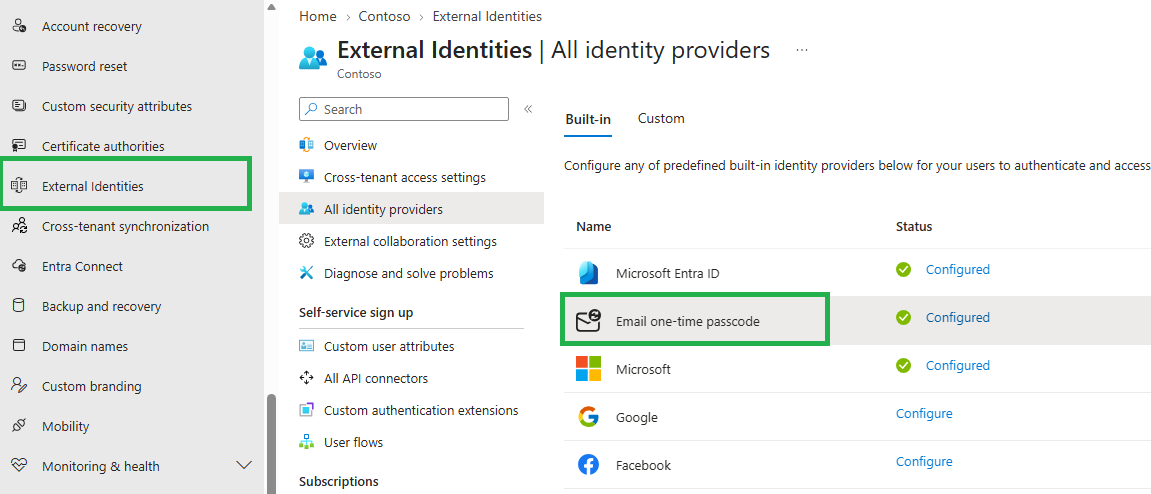The height and width of the screenshot is (494, 1151).
Task: Click the Google provider name text
Action: (x=636, y=418)
